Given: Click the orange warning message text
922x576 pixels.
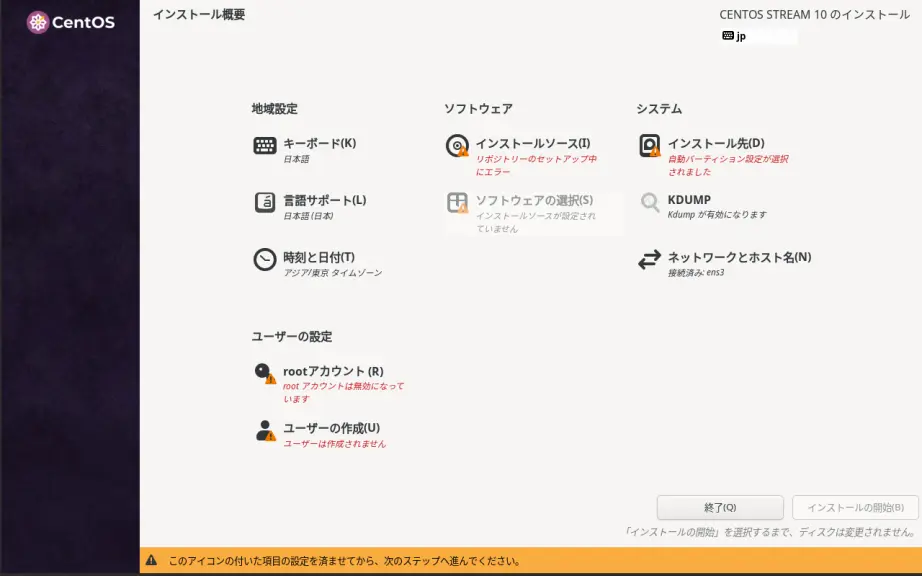Looking at the screenshot, I should (344, 561).
